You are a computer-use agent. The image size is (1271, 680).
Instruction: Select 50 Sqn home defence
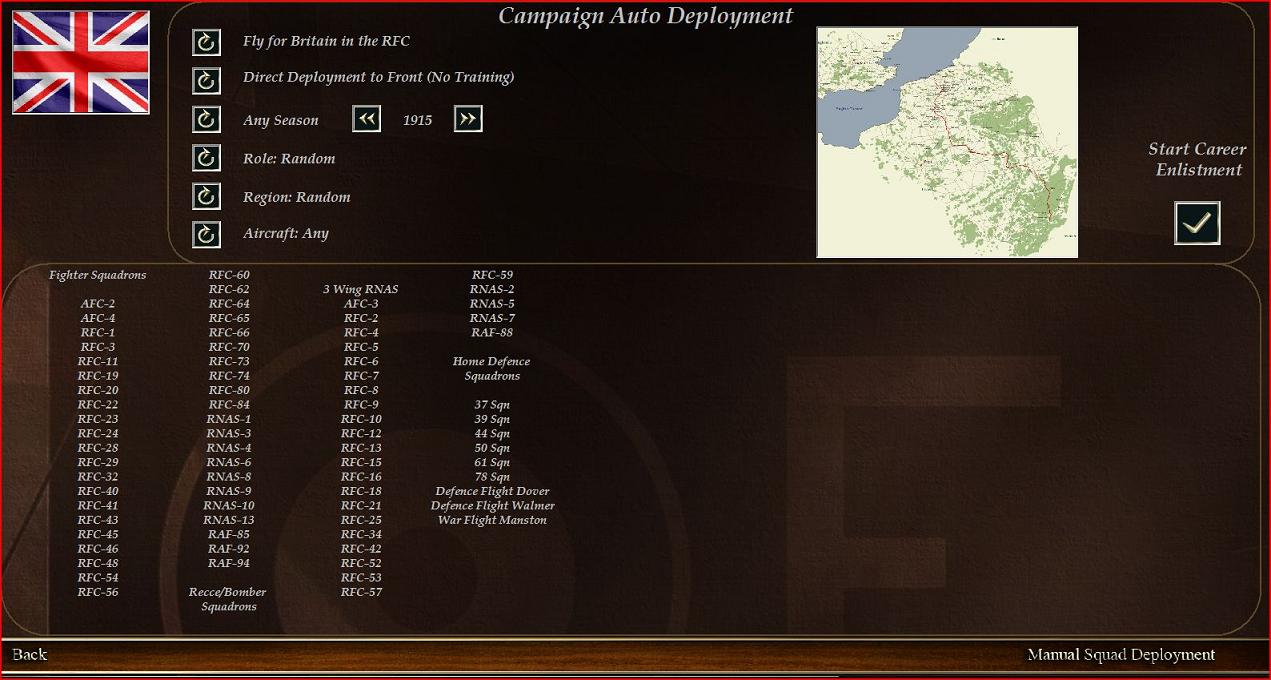(x=492, y=449)
